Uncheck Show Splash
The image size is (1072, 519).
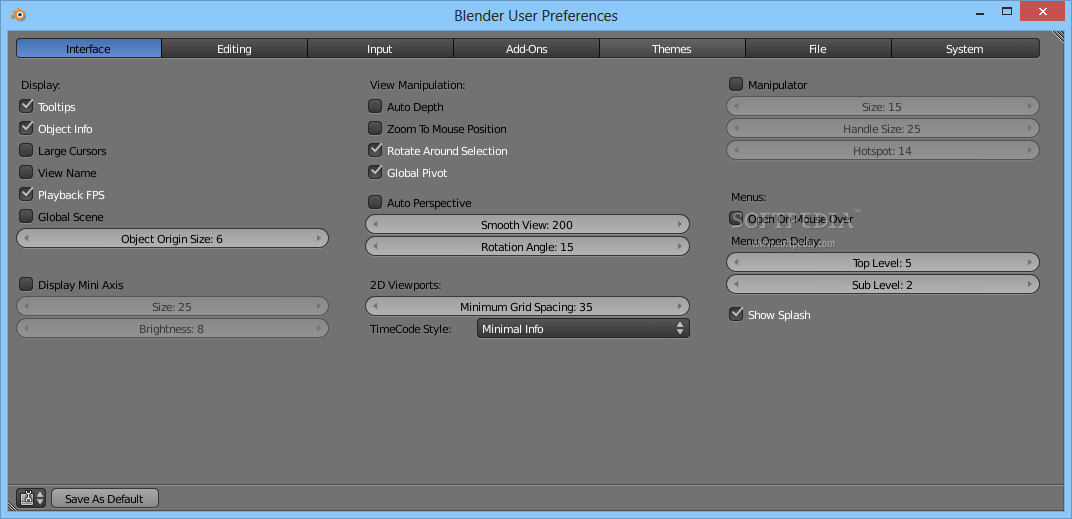pos(736,315)
